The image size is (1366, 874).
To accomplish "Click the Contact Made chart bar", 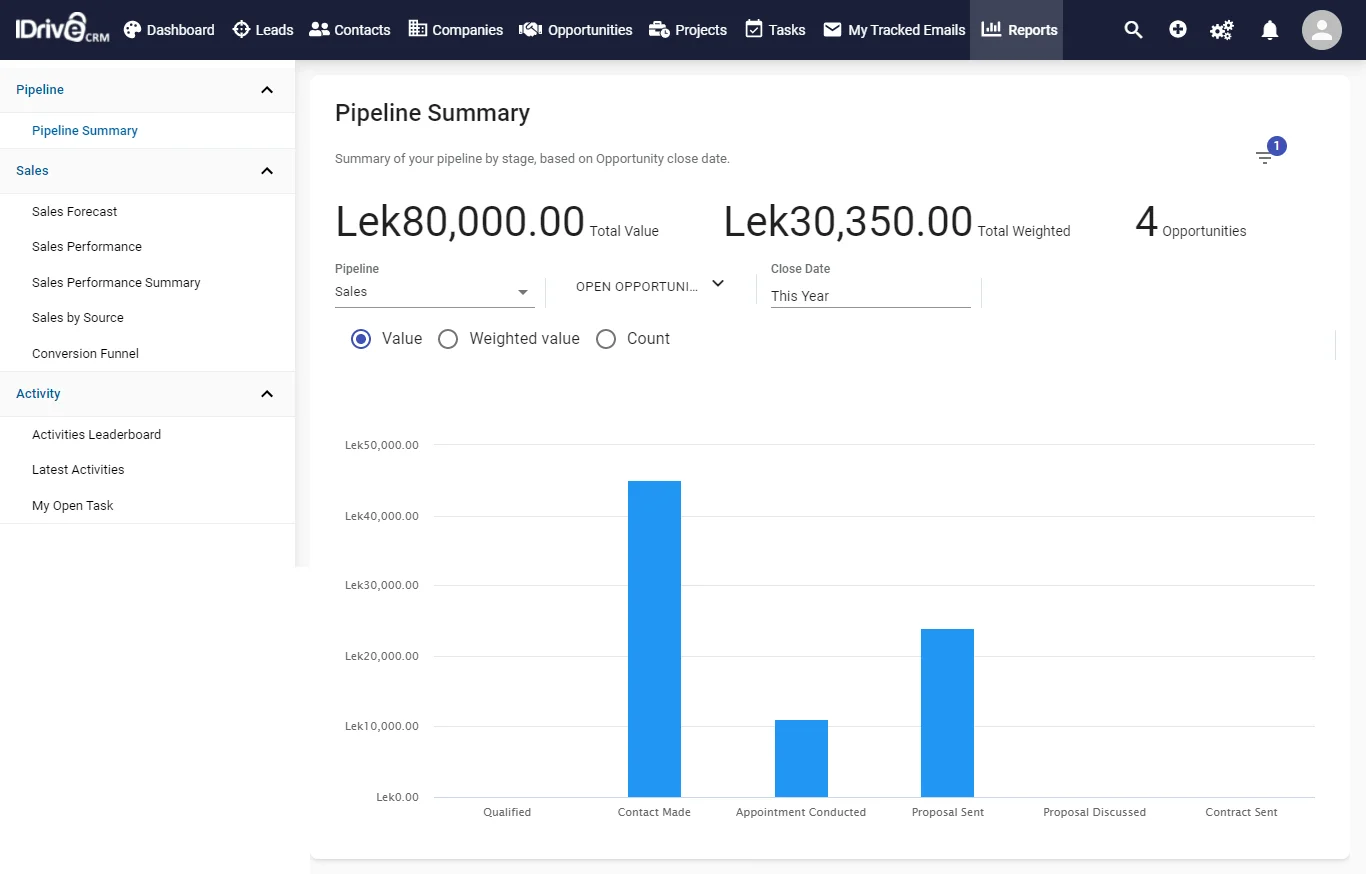I will tap(654, 639).
